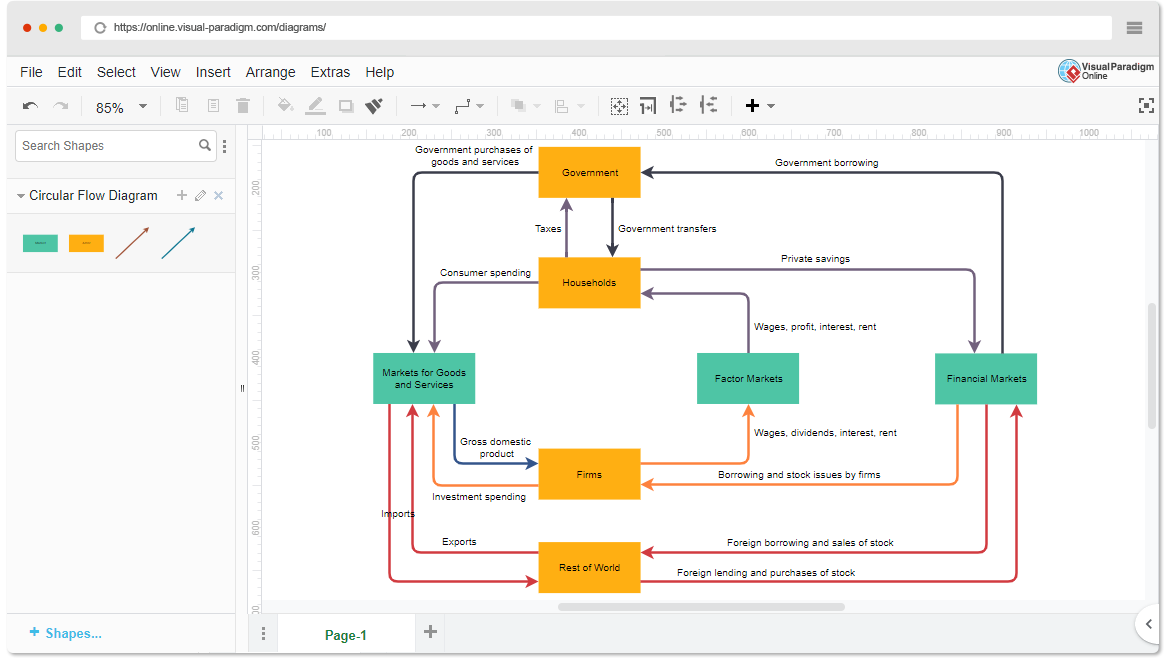Add shape to Circular Flow Diagram palette
Image resolution: width=1170 pixels, height=665 pixels.
pos(182,196)
